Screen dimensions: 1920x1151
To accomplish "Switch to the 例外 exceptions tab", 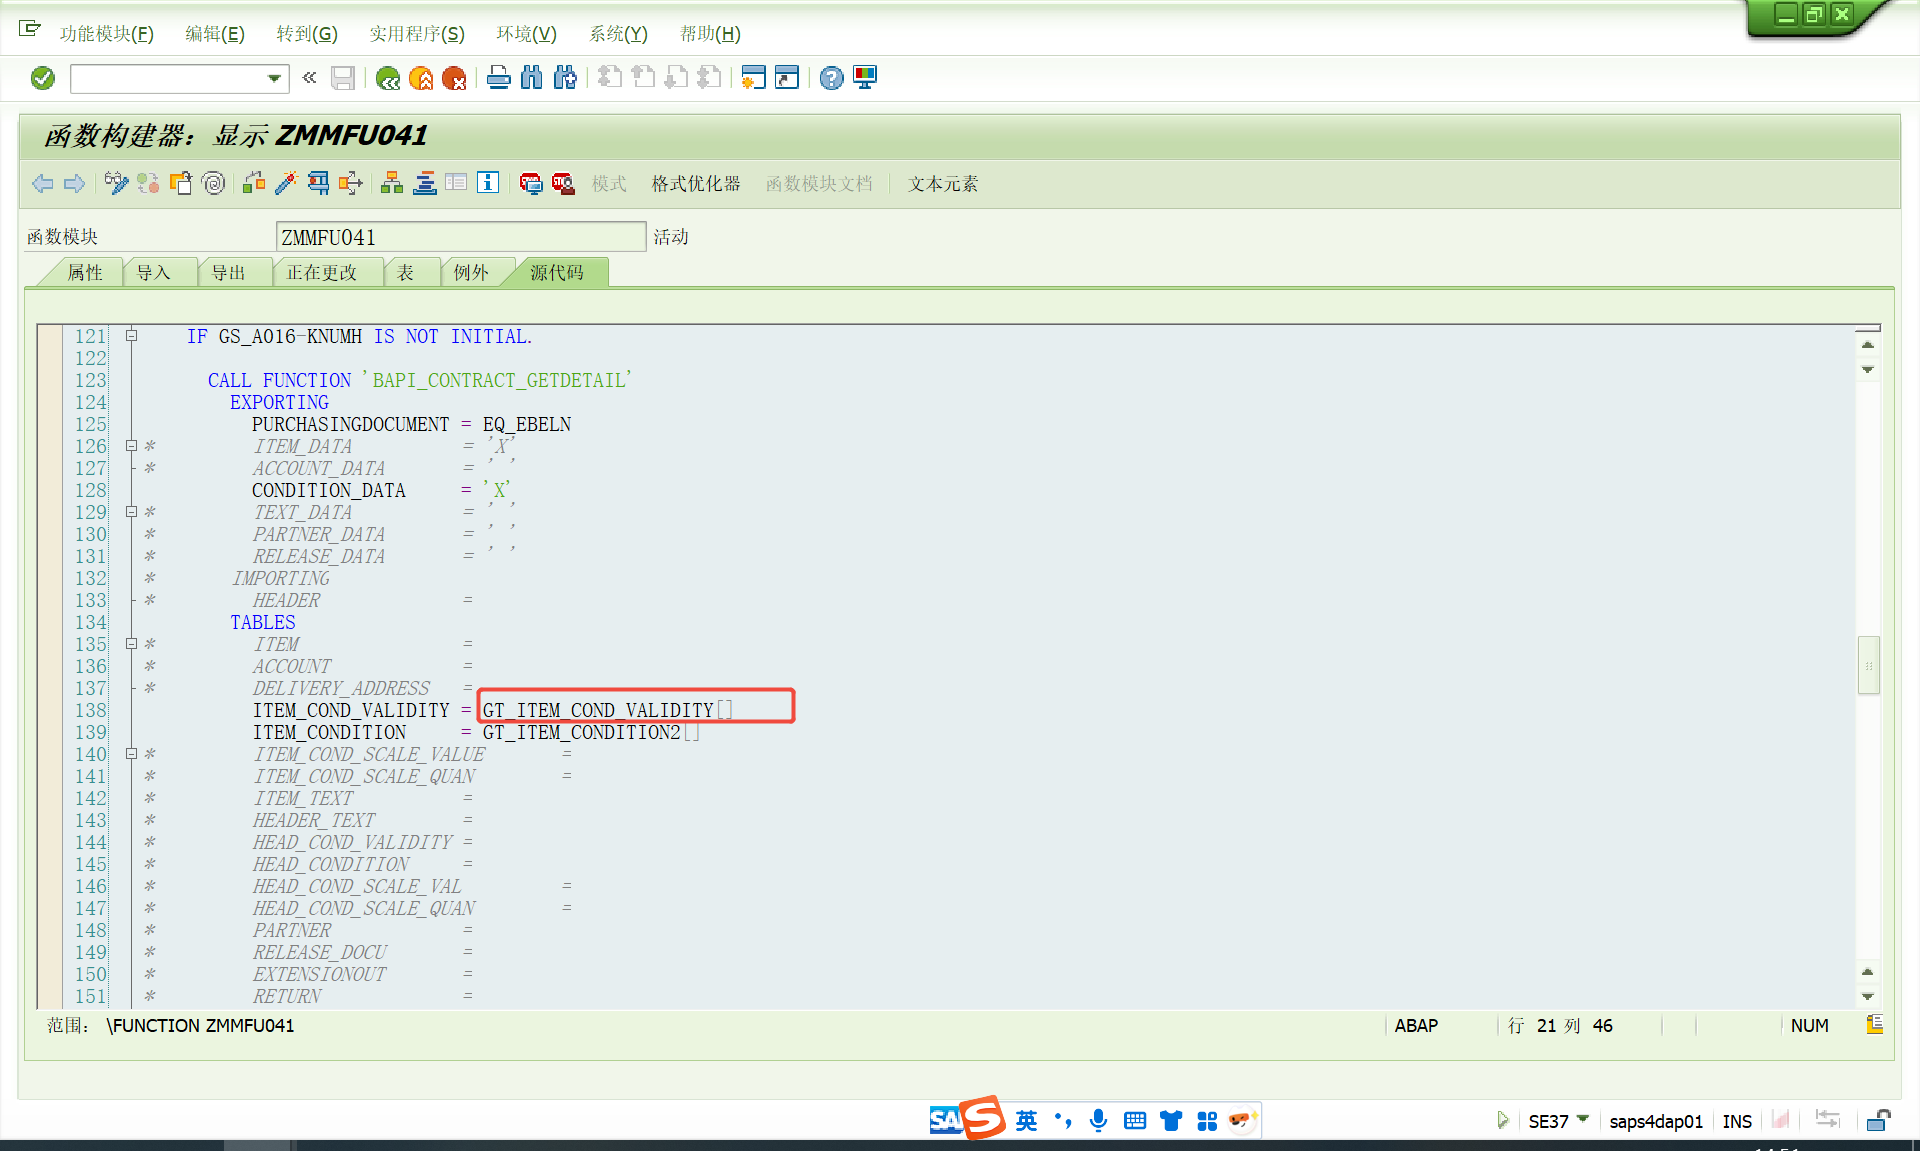I will pyautogui.click(x=470, y=273).
